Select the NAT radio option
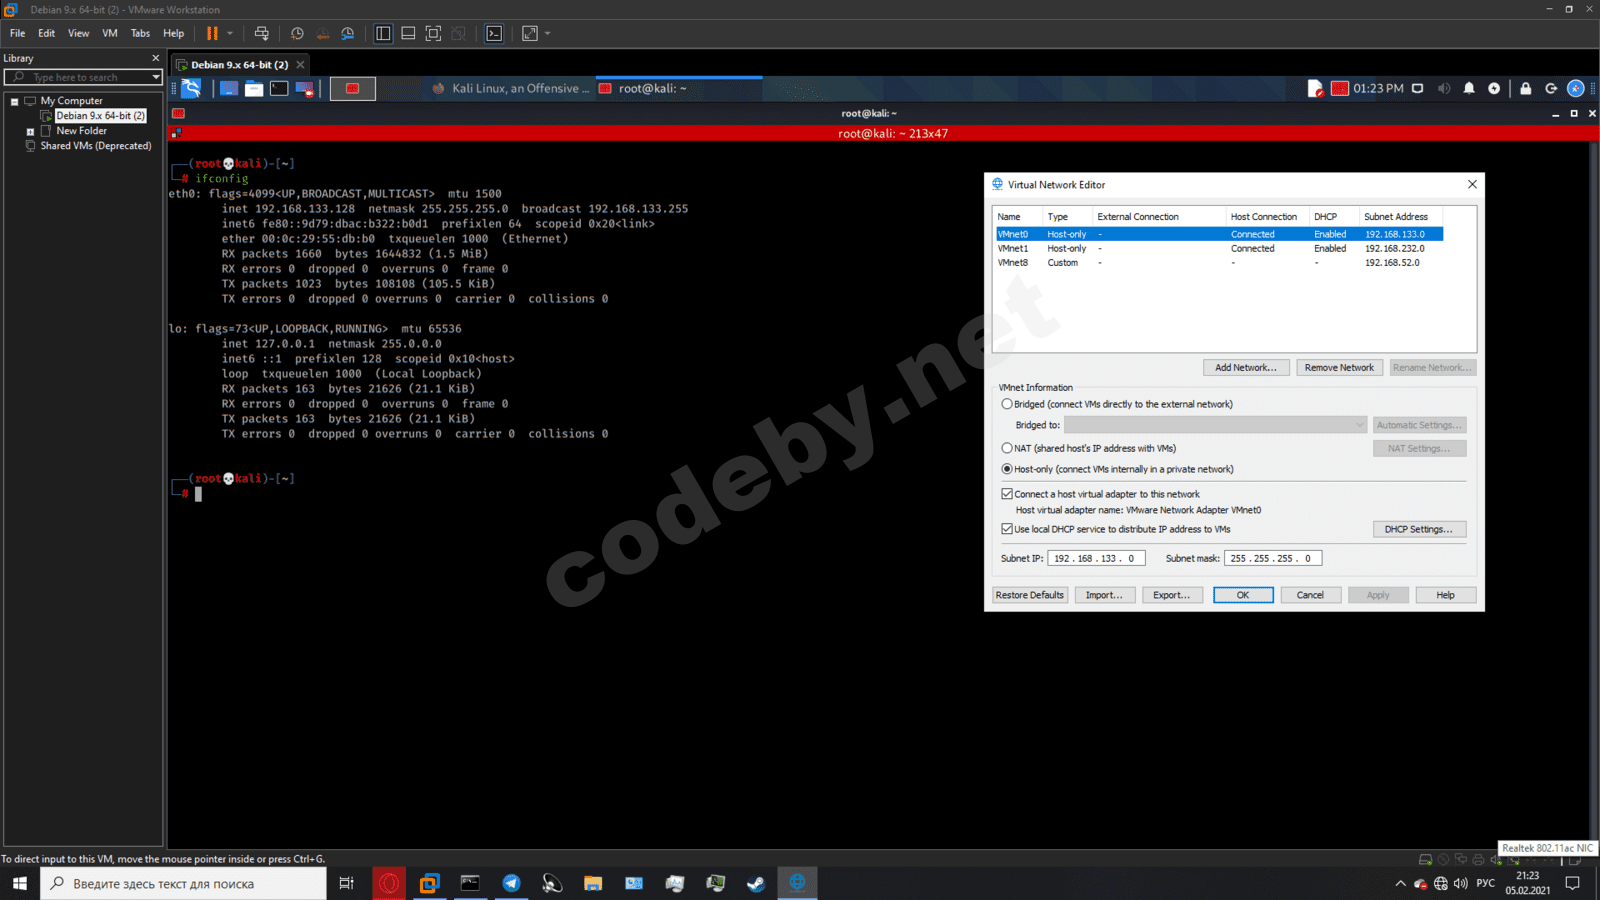 tap(1007, 448)
